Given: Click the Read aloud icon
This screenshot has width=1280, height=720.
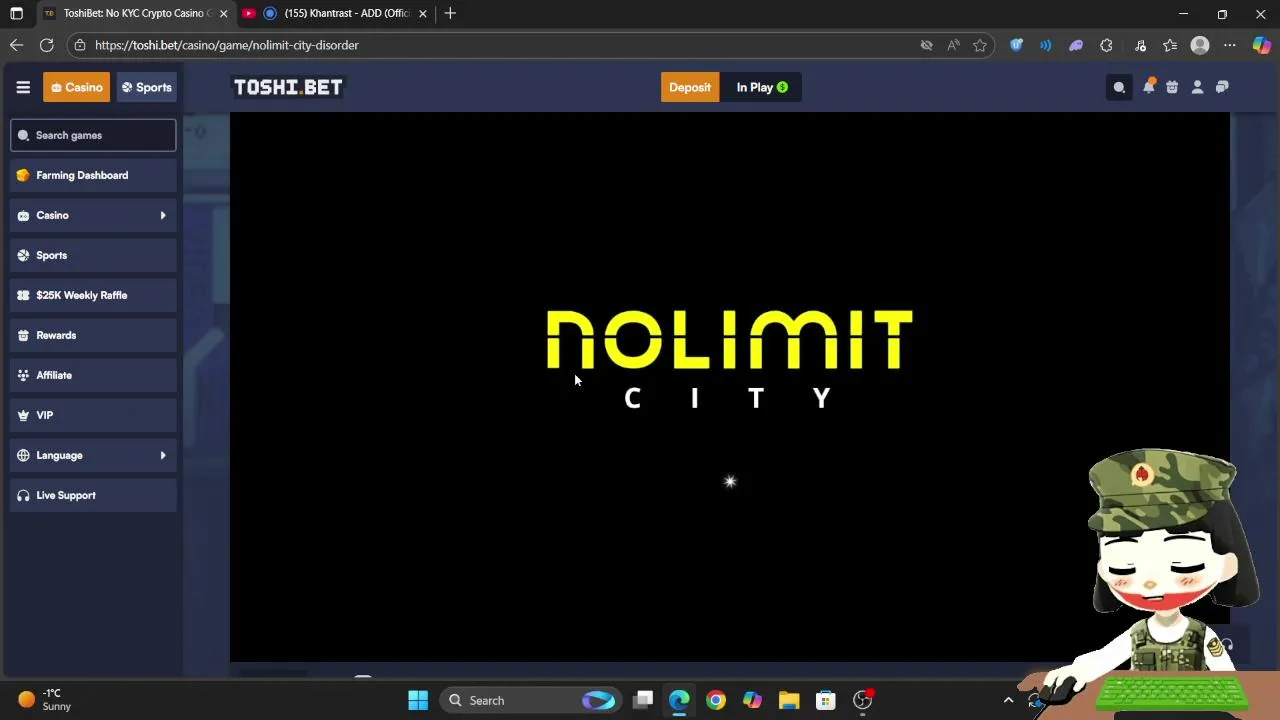Looking at the screenshot, I should (x=953, y=45).
